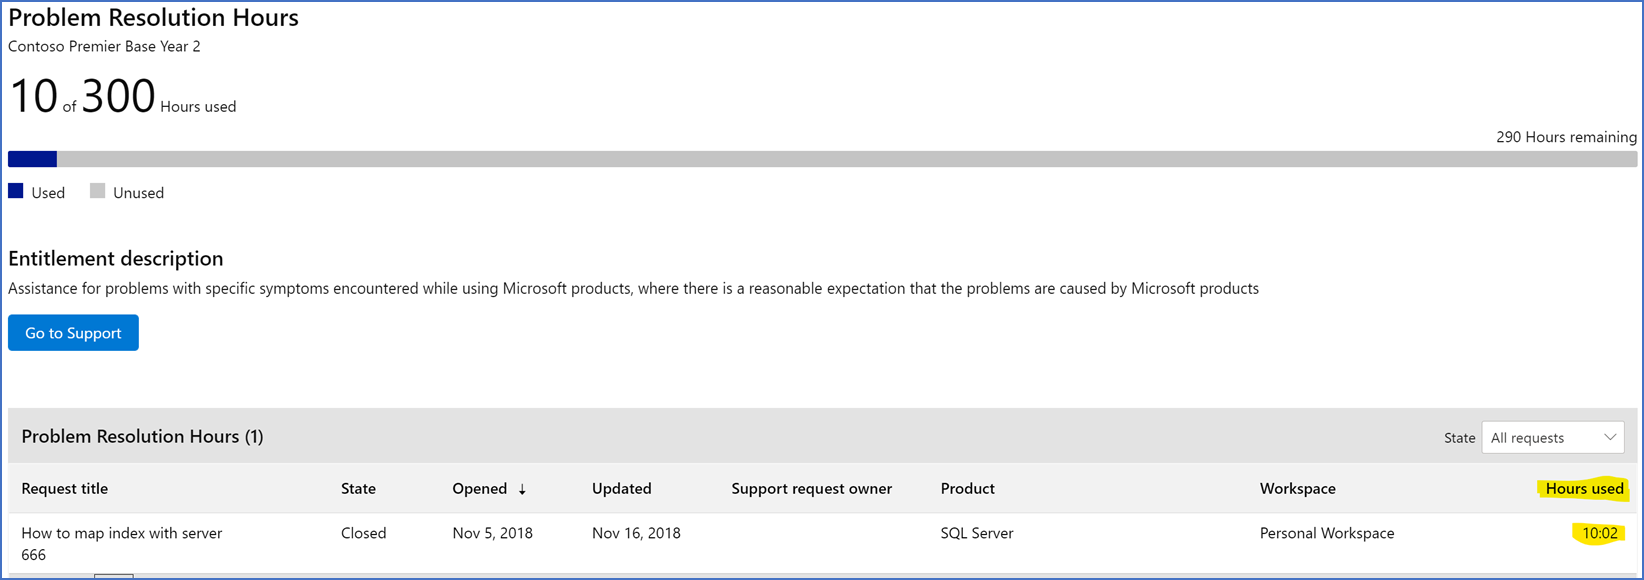Click the blue used portion of progress bar
The image size is (1644, 580).
click(x=32, y=159)
